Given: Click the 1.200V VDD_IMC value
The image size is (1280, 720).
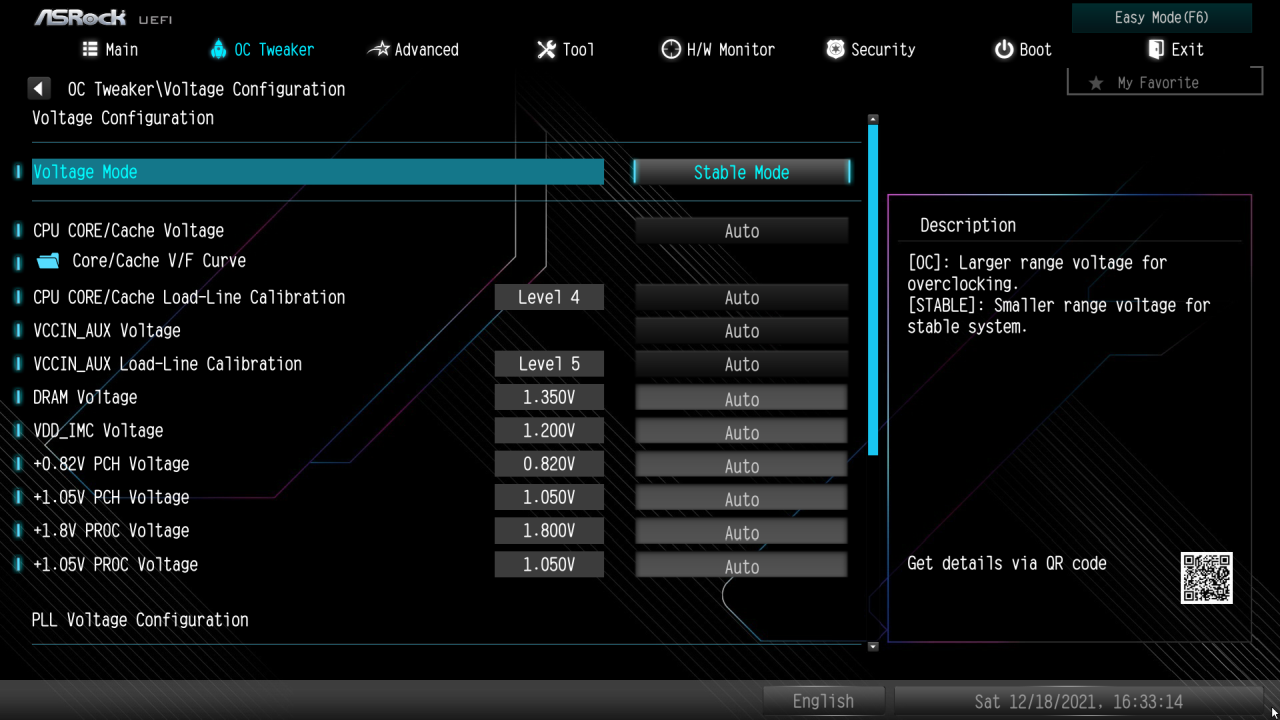Looking at the screenshot, I should (549, 431).
